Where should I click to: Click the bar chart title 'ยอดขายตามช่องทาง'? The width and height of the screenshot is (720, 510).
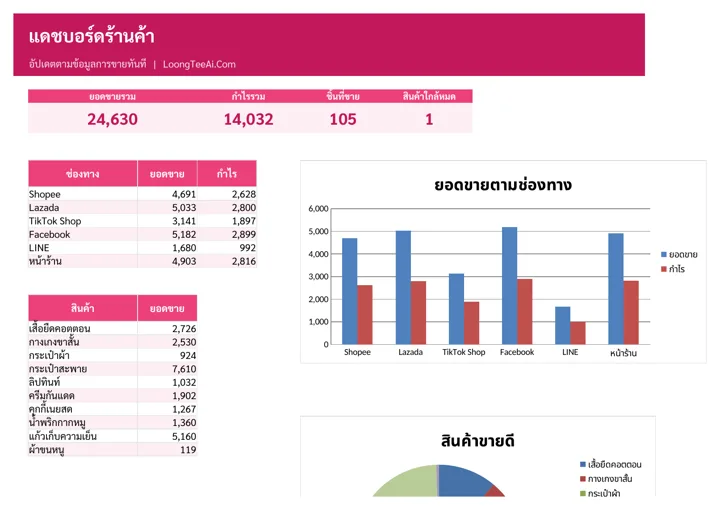click(503, 185)
